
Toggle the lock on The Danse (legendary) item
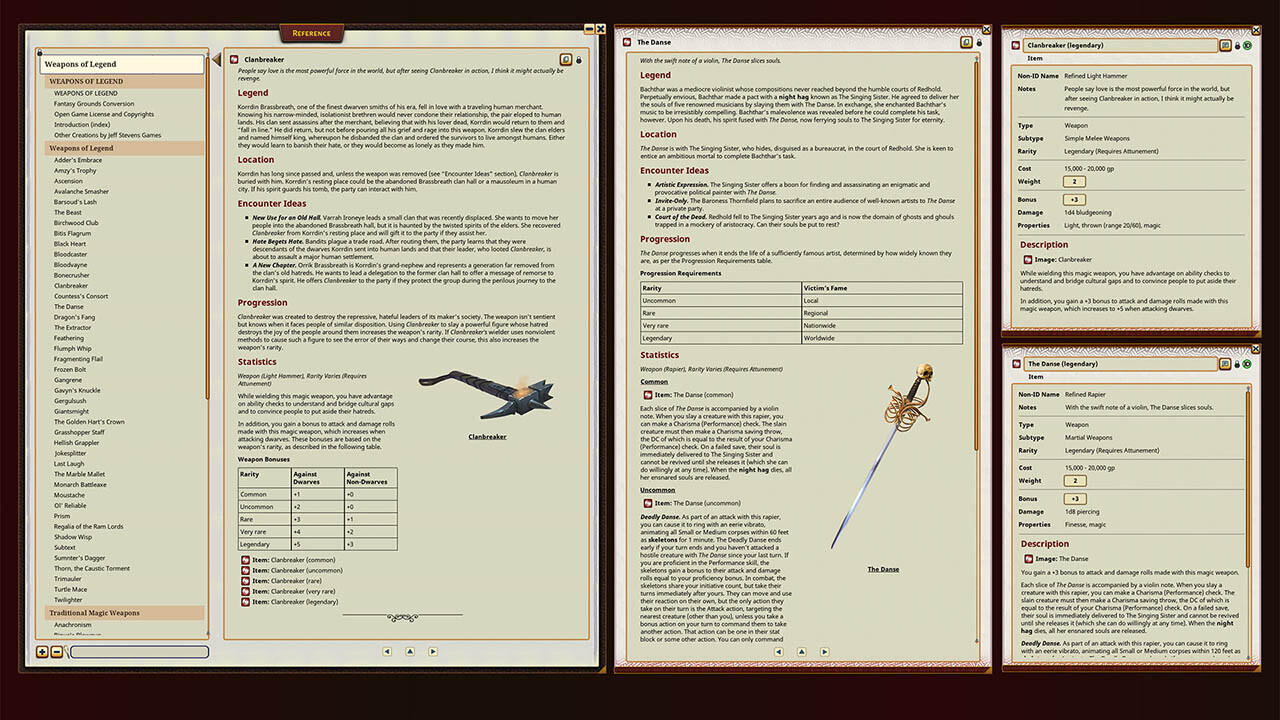(1238, 364)
